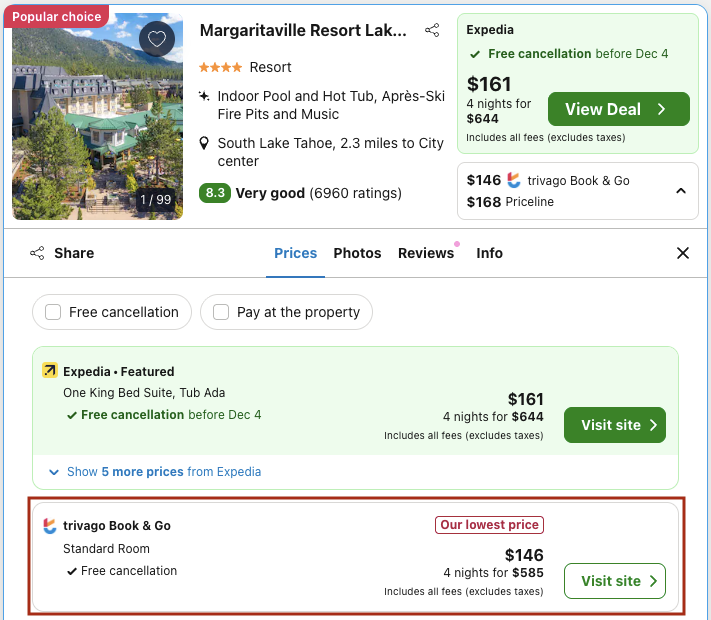This screenshot has height=620, width=711.
Task: Click the green View Deal button
Action: pos(617,109)
